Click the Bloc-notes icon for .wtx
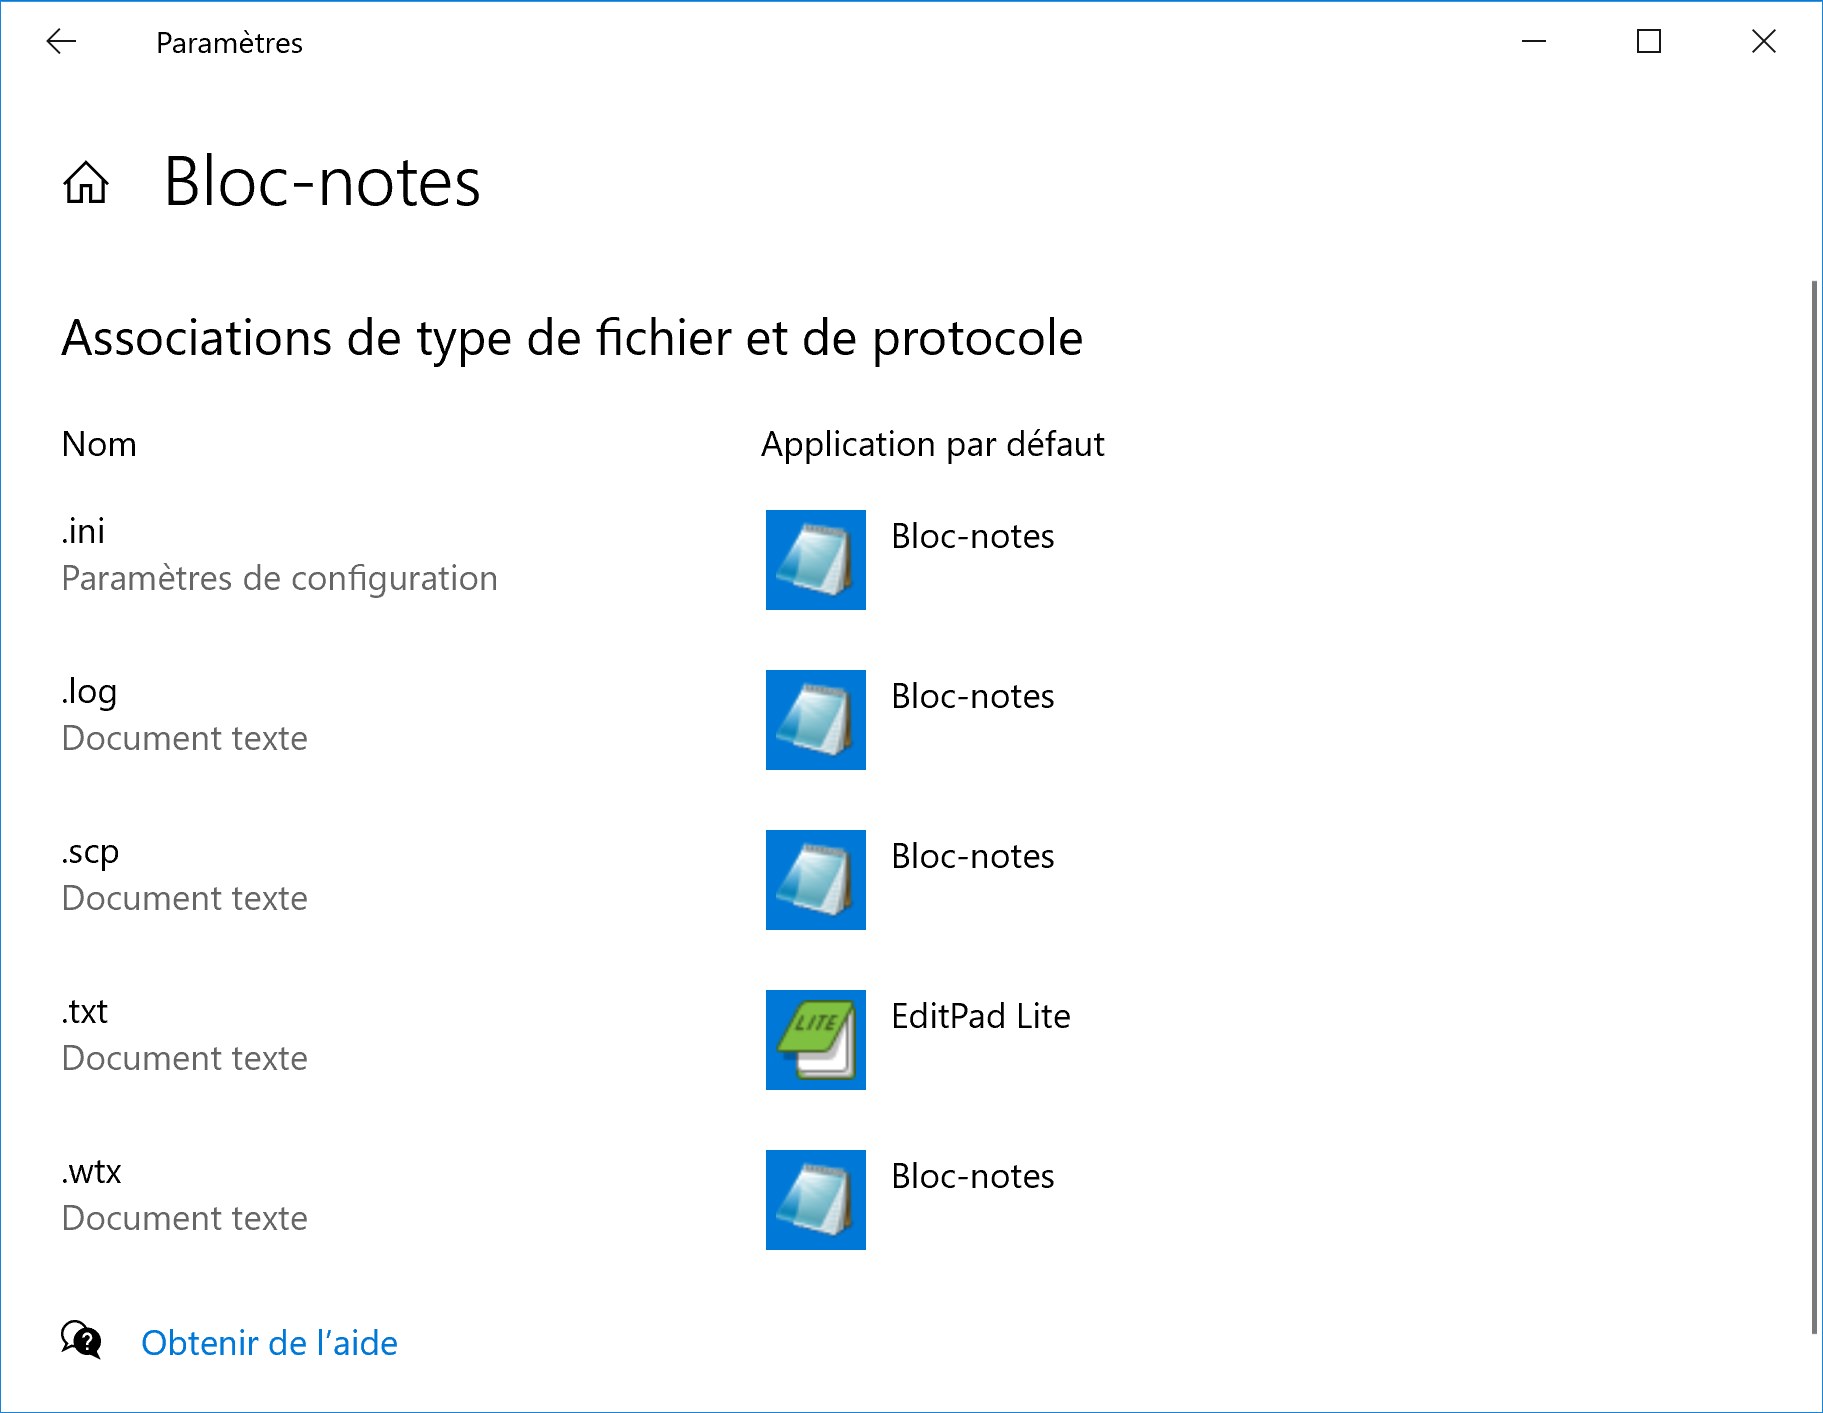The image size is (1823, 1413). (815, 1200)
